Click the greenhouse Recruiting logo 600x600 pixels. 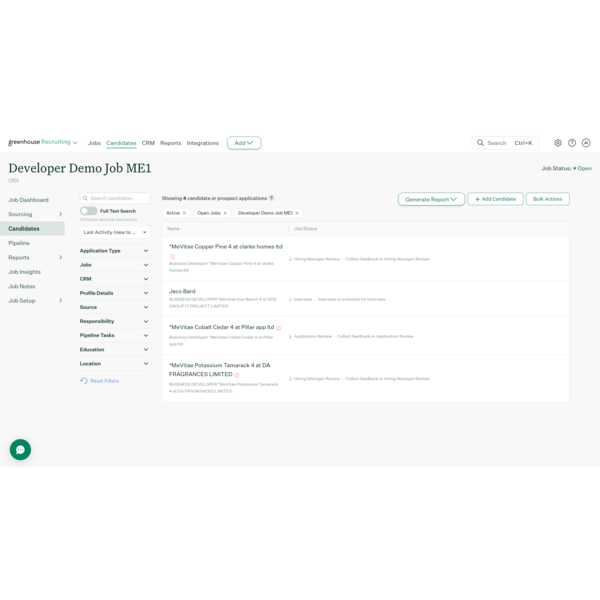[x=39, y=142]
